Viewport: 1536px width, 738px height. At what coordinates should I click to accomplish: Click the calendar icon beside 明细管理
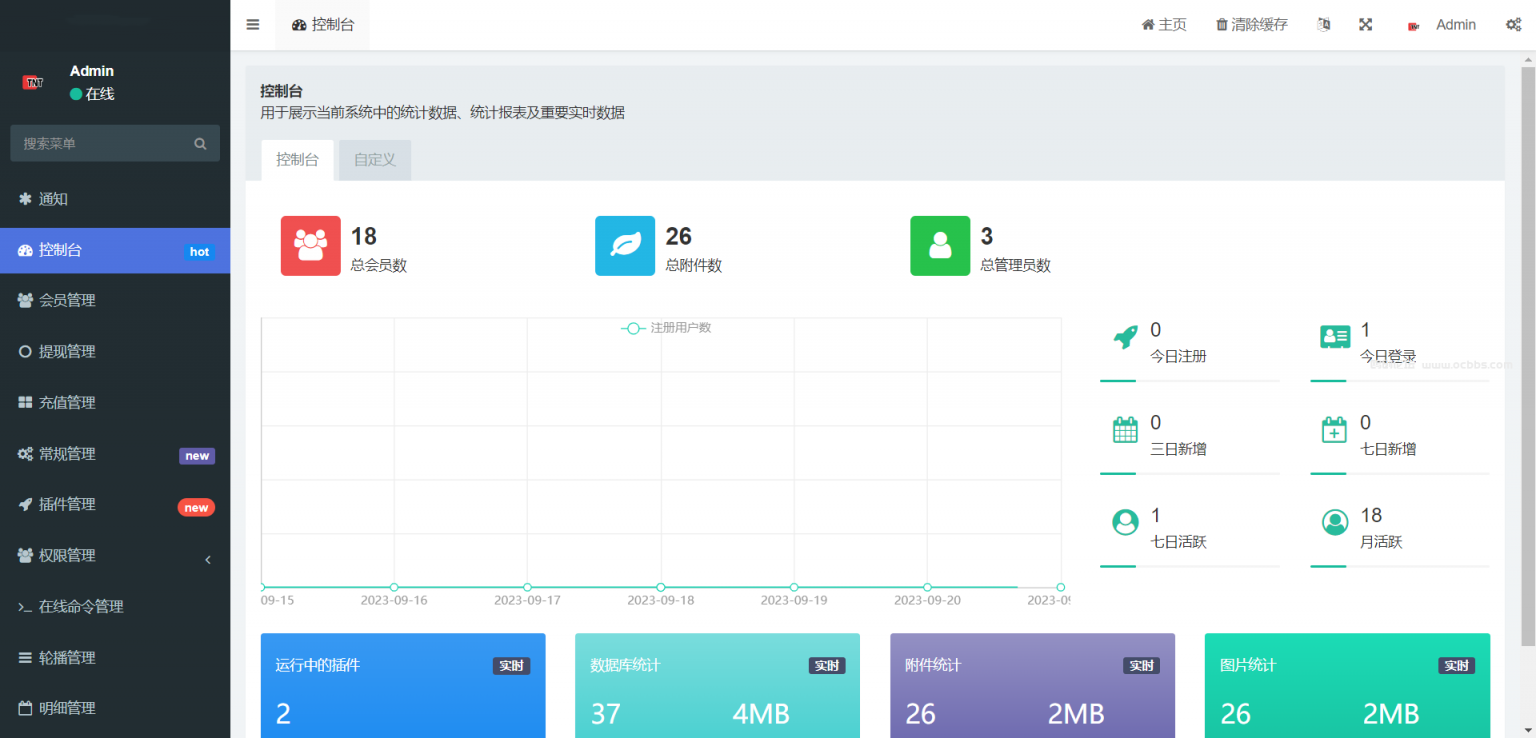pyautogui.click(x=25, y=708)
